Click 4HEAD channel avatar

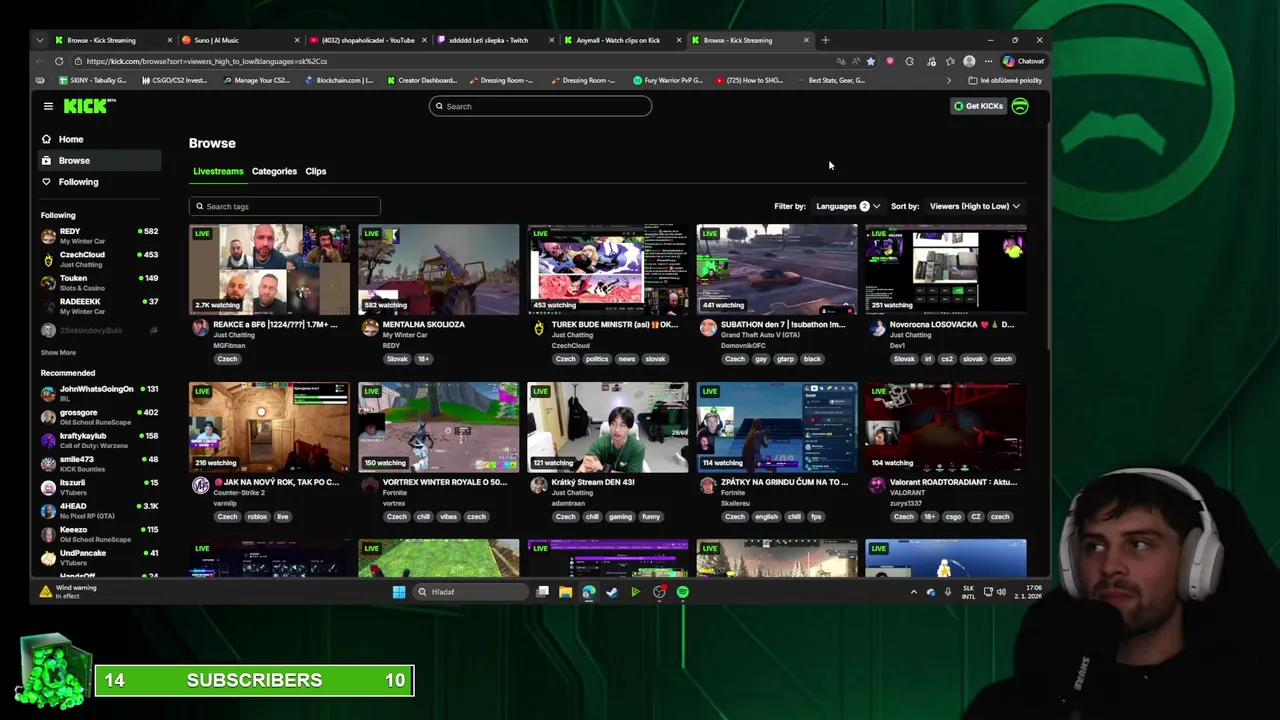click(x=48, y=510)
